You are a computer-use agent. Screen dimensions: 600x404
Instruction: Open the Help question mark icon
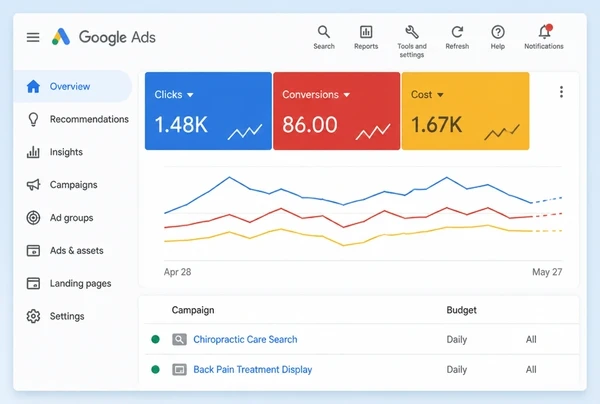(x=498, y=32)
